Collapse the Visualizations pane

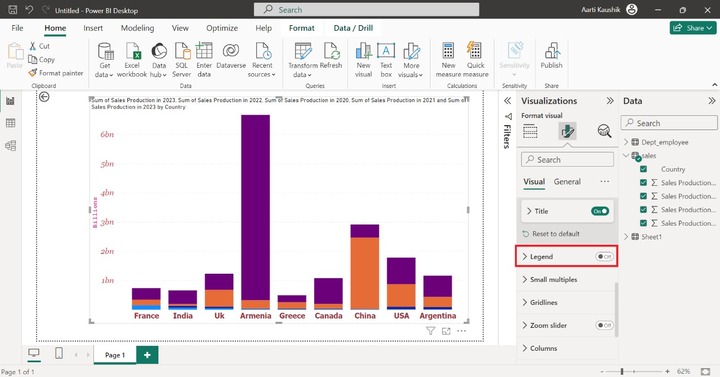[x=610, y=101]
